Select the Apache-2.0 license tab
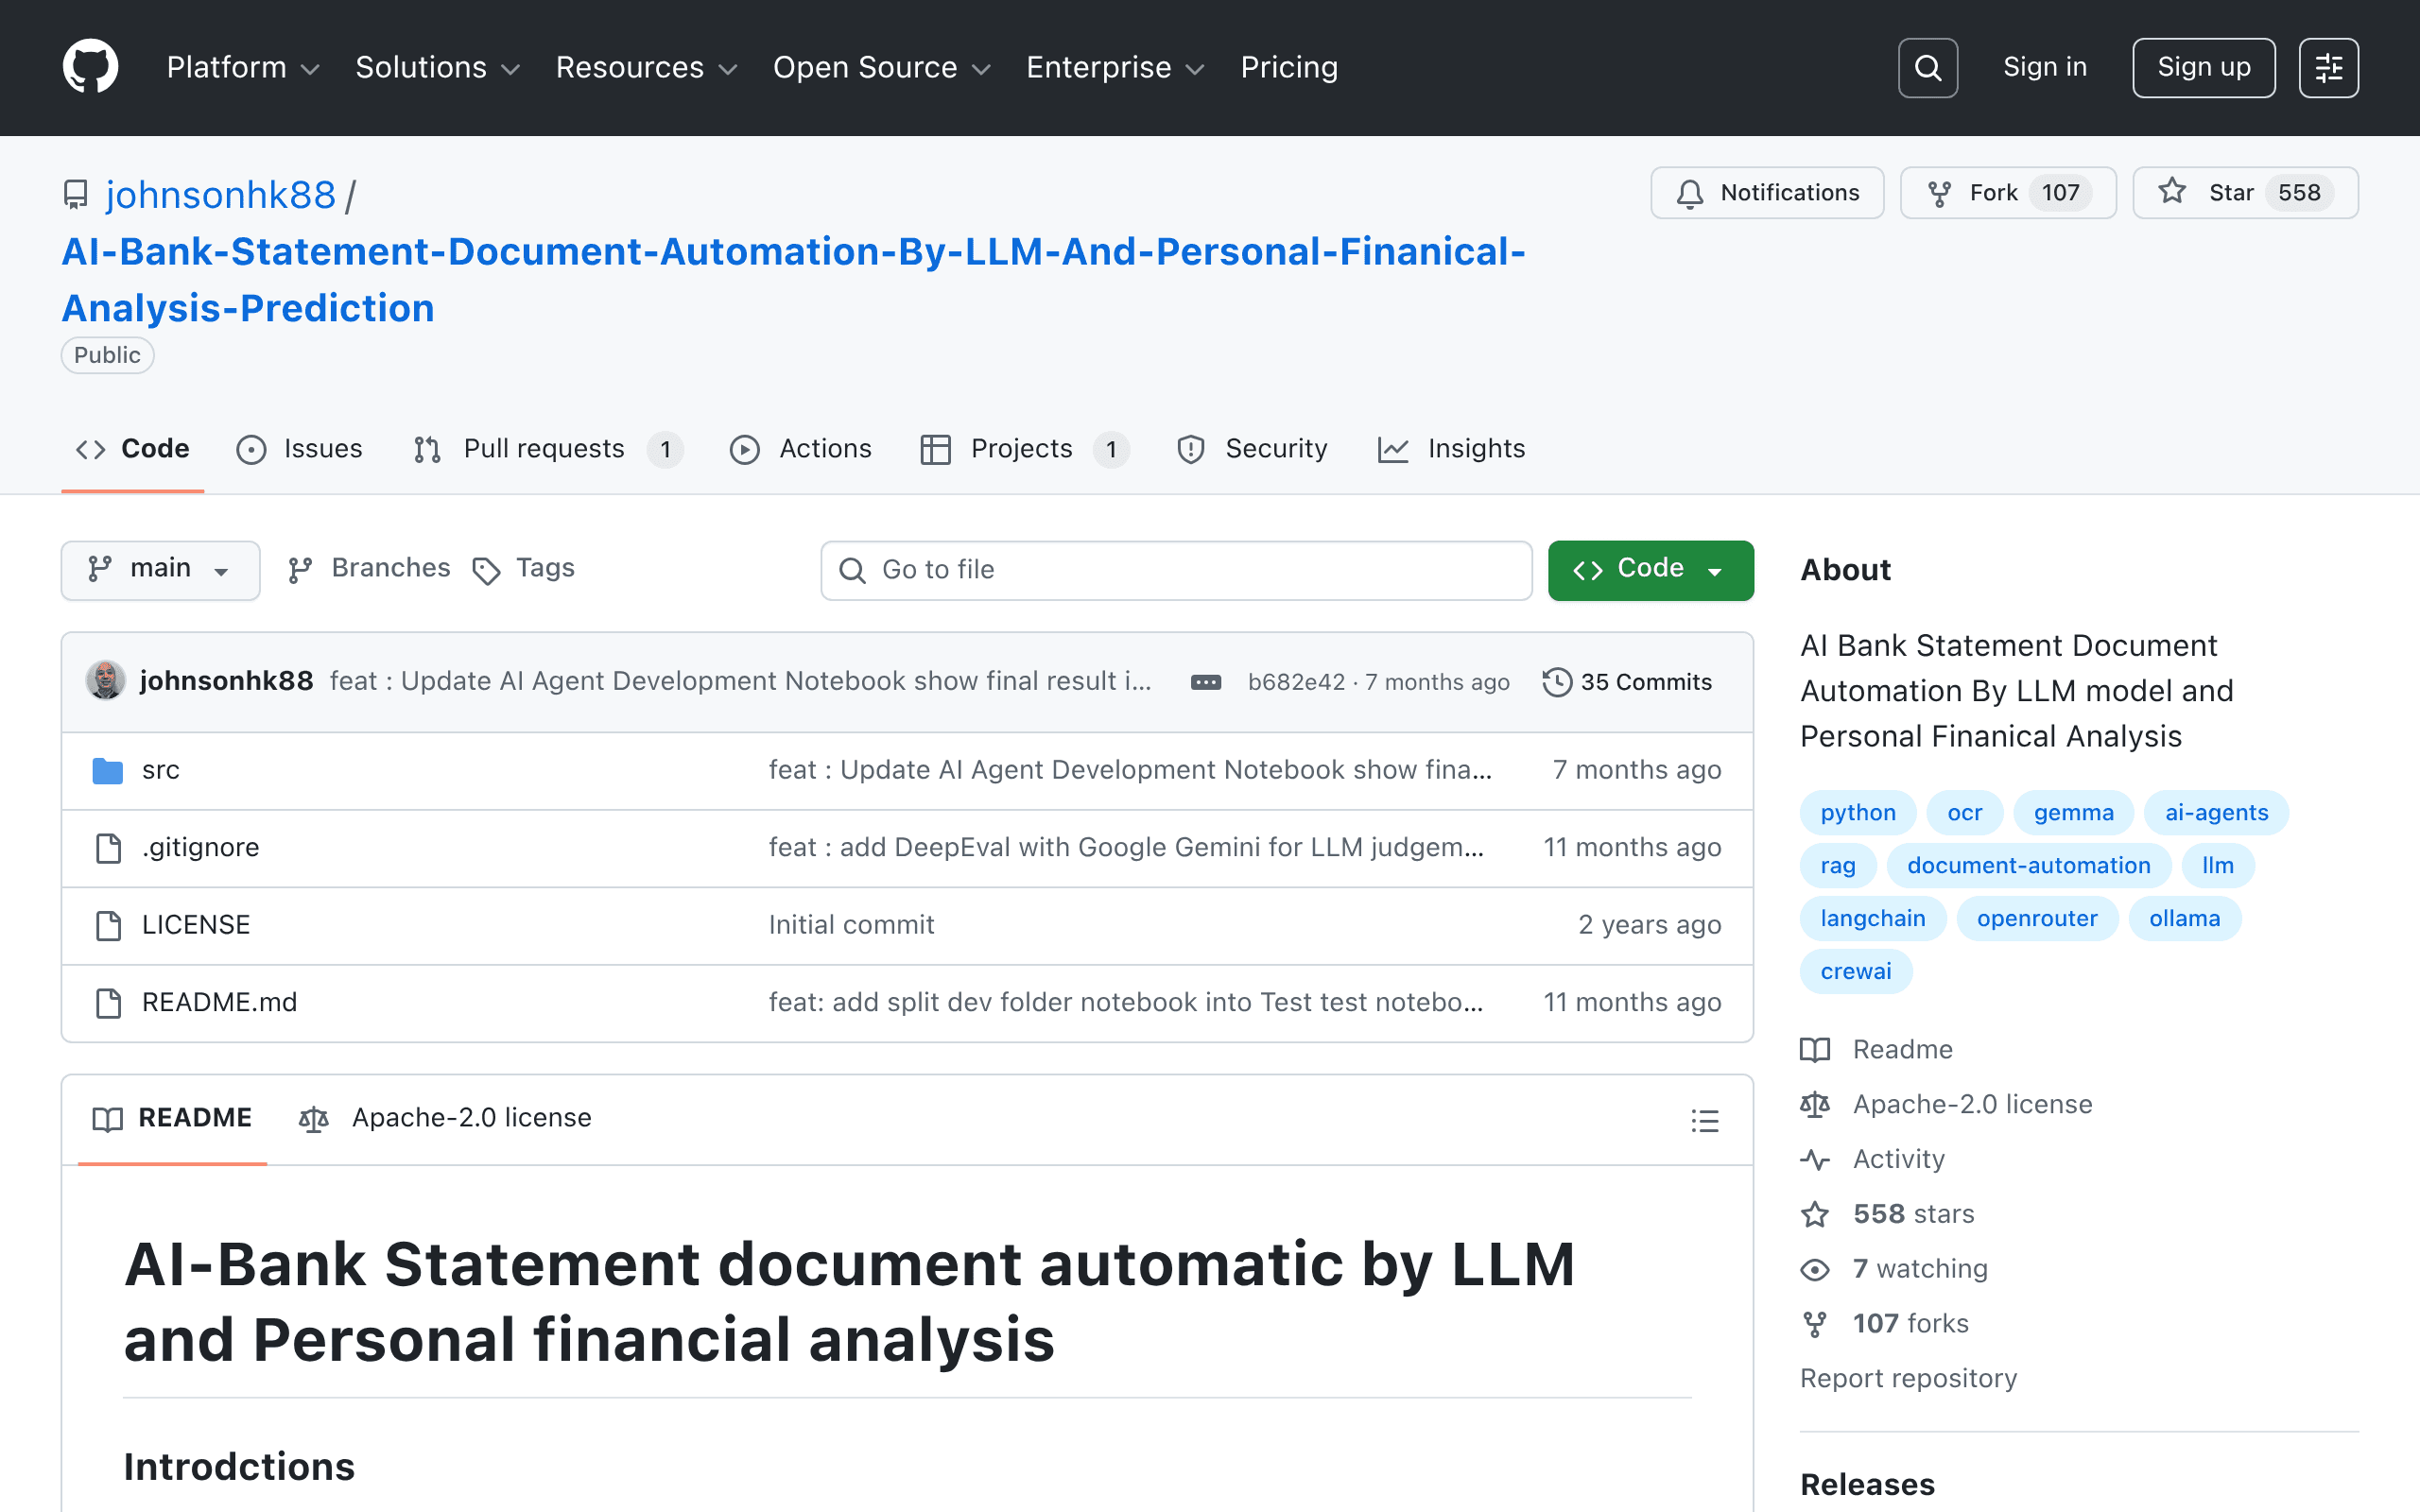Screen dimensions: 2420x1512 click(445, 1118)
